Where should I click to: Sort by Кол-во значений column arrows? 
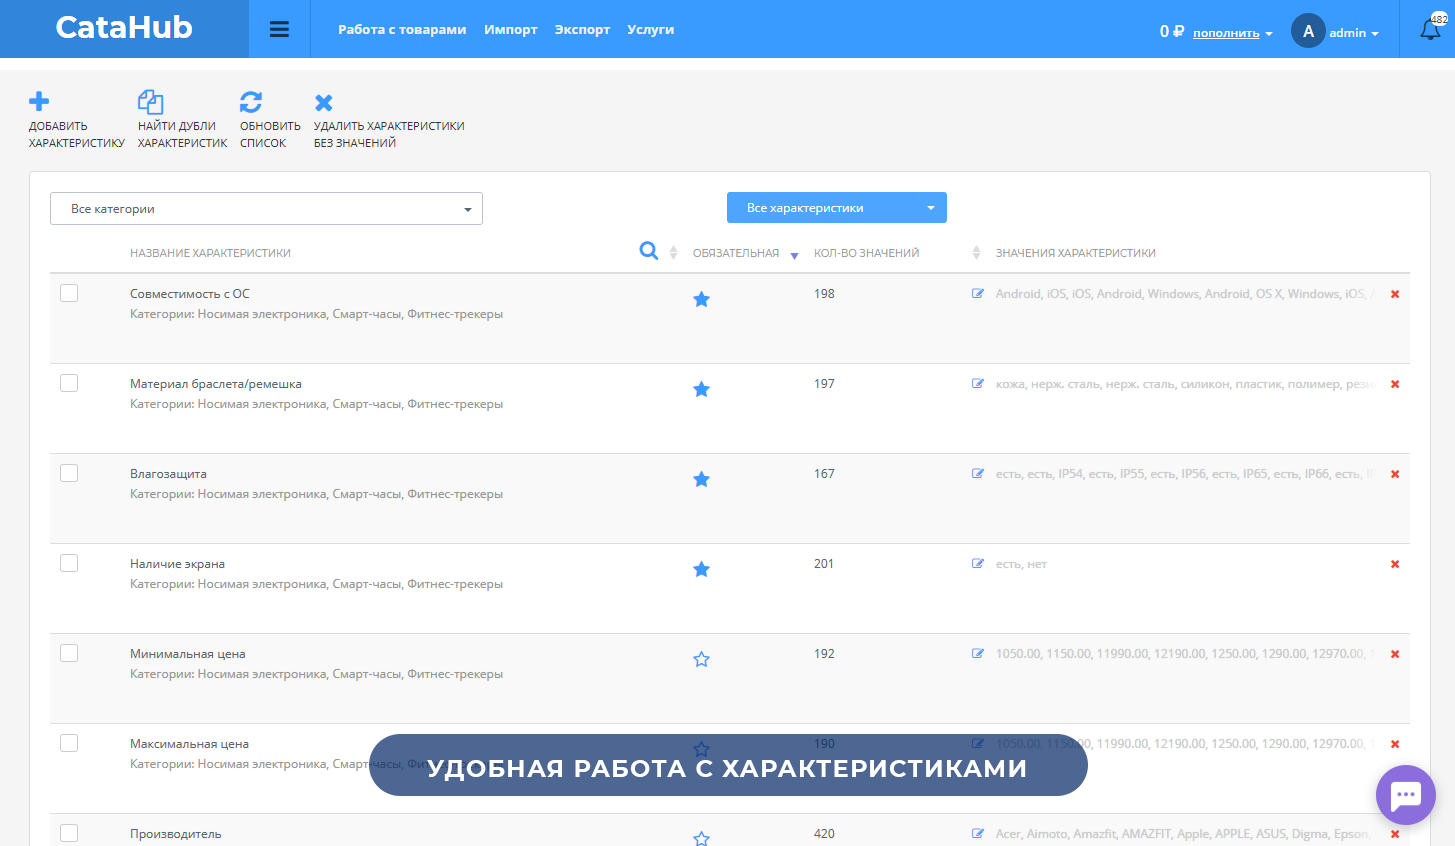click(976, 252)
